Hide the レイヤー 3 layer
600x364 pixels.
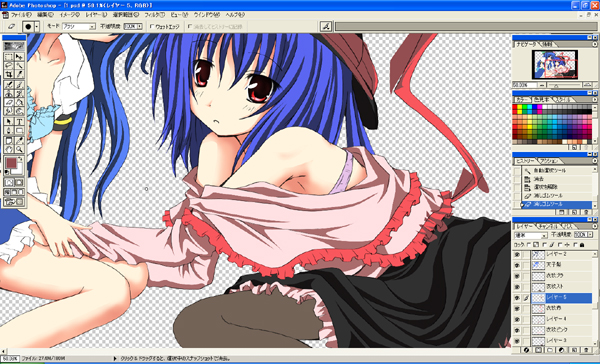517,341
